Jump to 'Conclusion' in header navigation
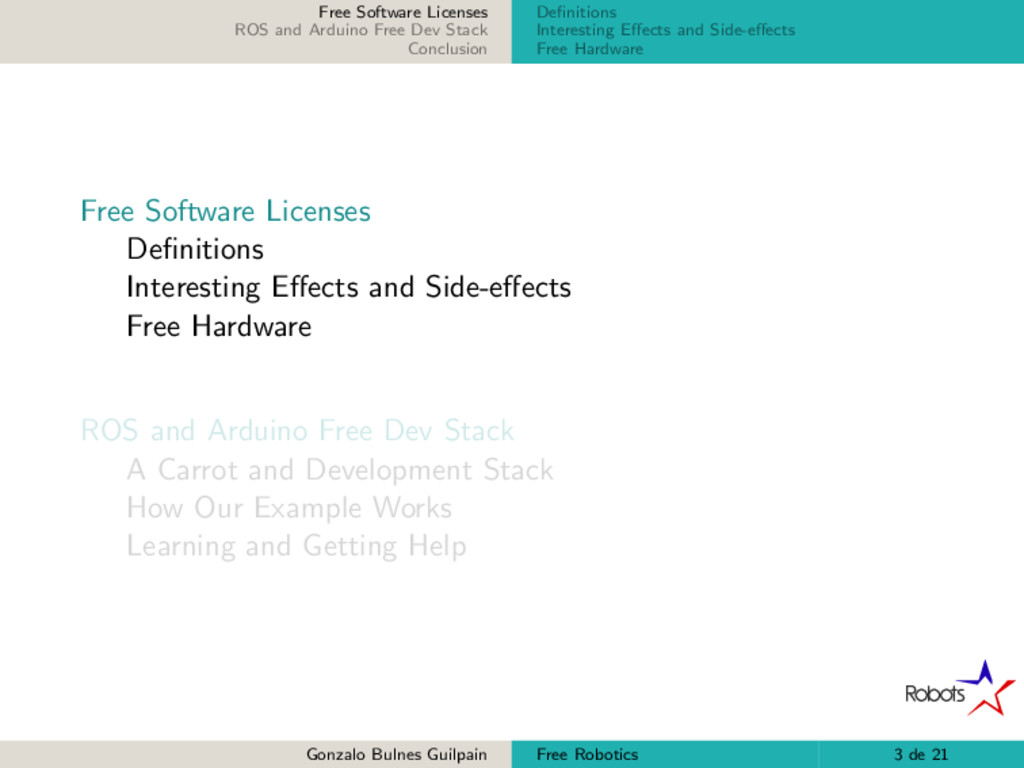The width and height of the screenshot is (1024, 768). 447,49
